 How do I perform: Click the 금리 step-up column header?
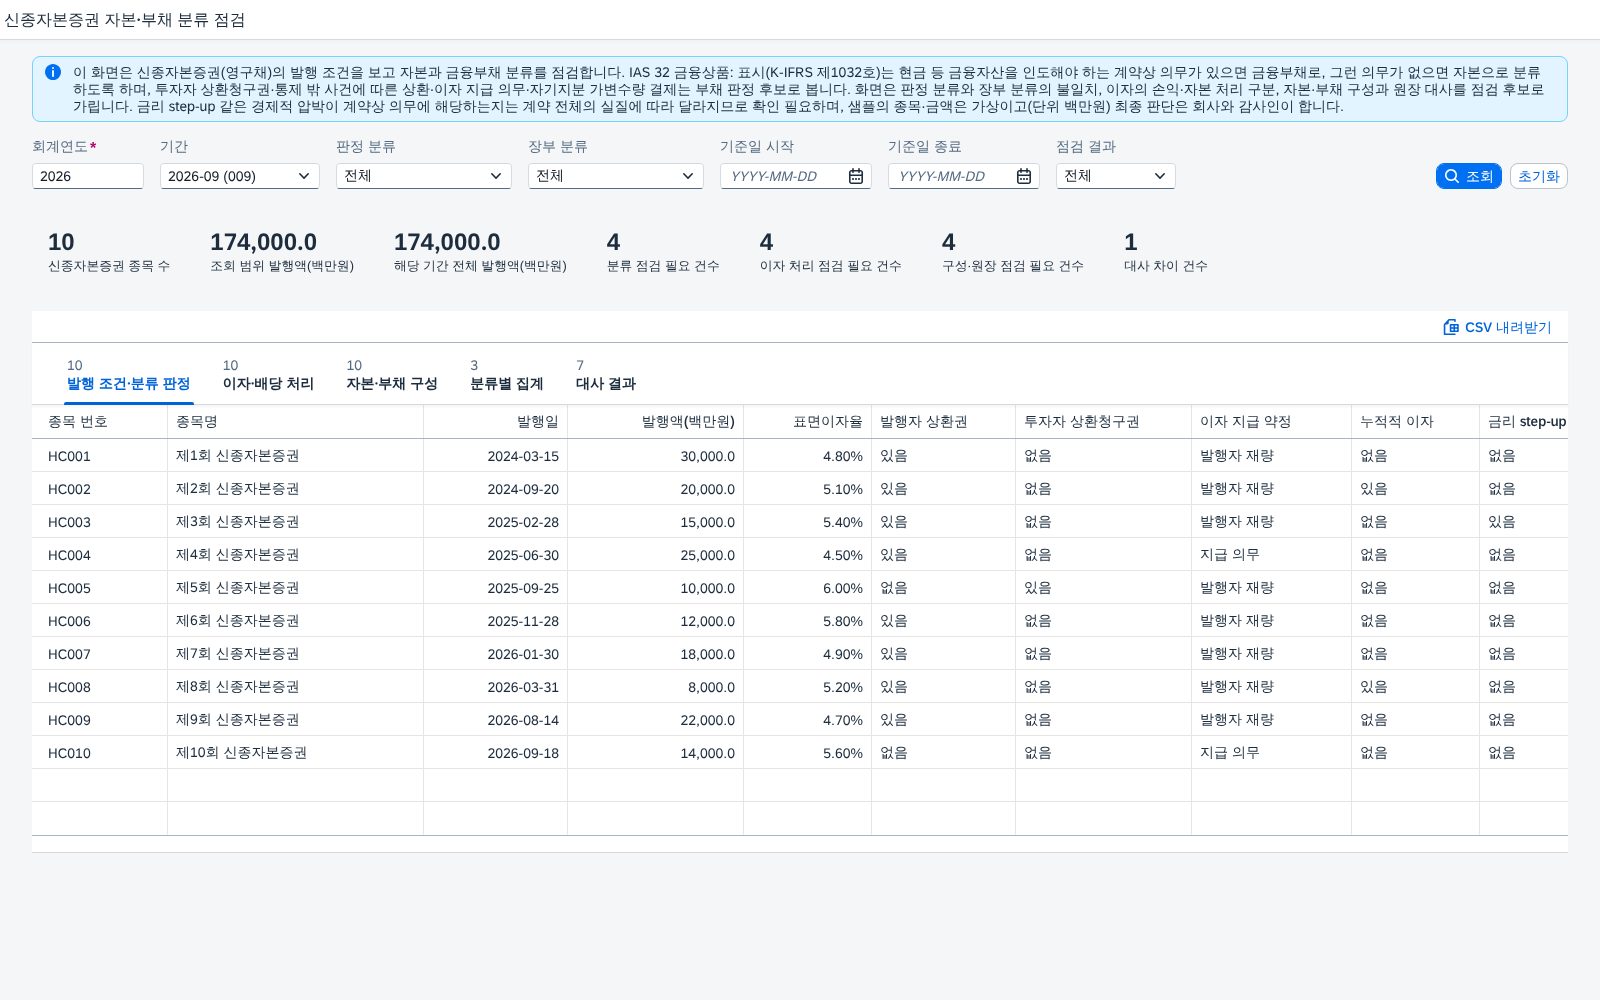coord(1524,422)
